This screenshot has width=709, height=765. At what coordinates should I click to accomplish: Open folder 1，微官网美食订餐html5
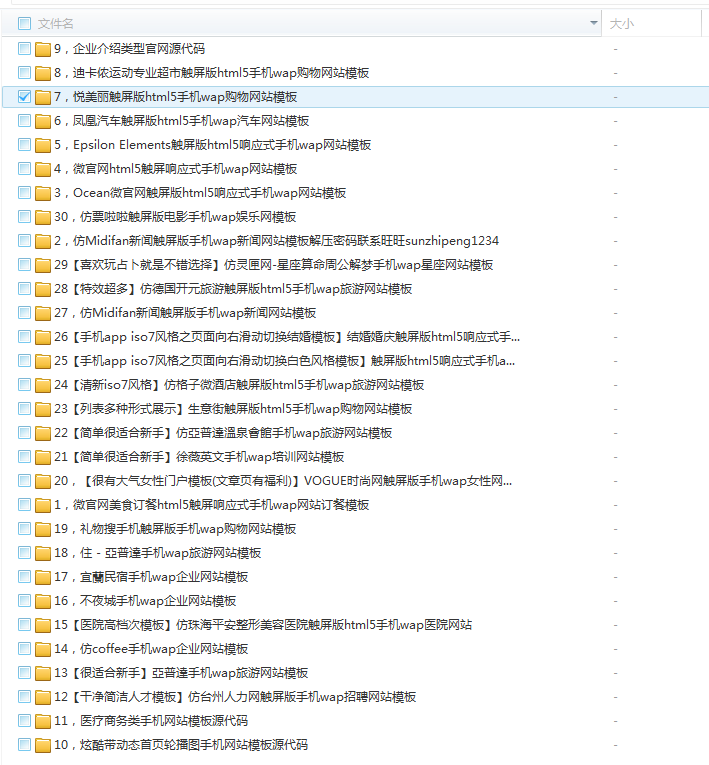(212, 504)
